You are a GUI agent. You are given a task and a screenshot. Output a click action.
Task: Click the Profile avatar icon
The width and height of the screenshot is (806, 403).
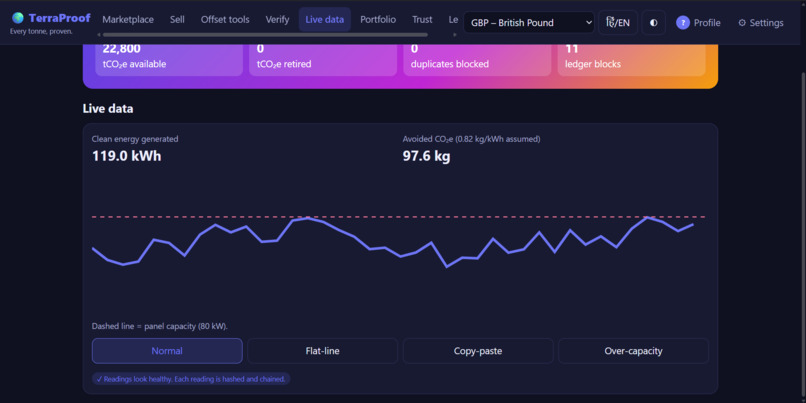coord(683,23)
